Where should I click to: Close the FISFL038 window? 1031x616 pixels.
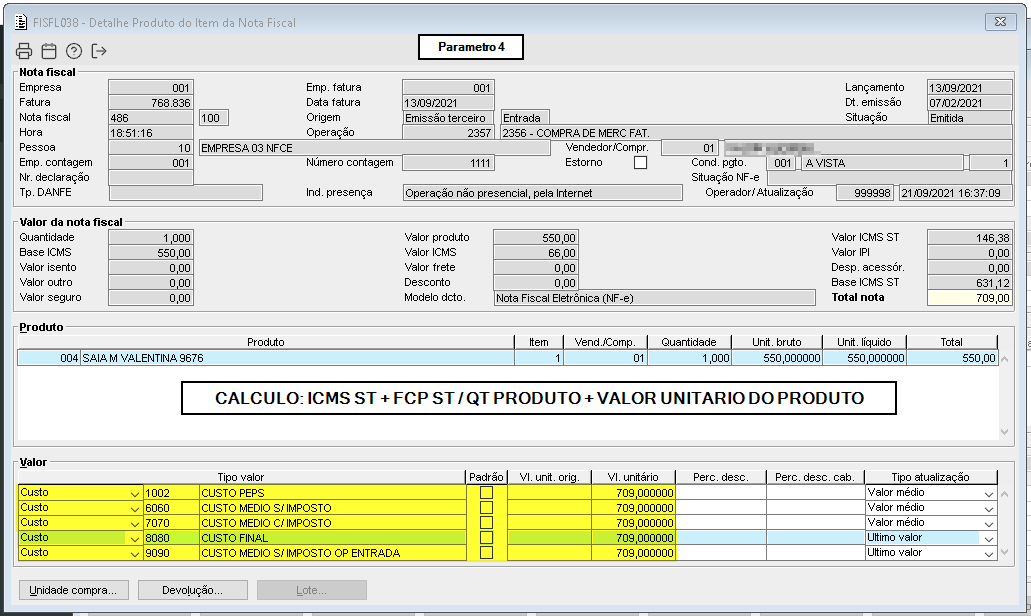[1001, 22]
